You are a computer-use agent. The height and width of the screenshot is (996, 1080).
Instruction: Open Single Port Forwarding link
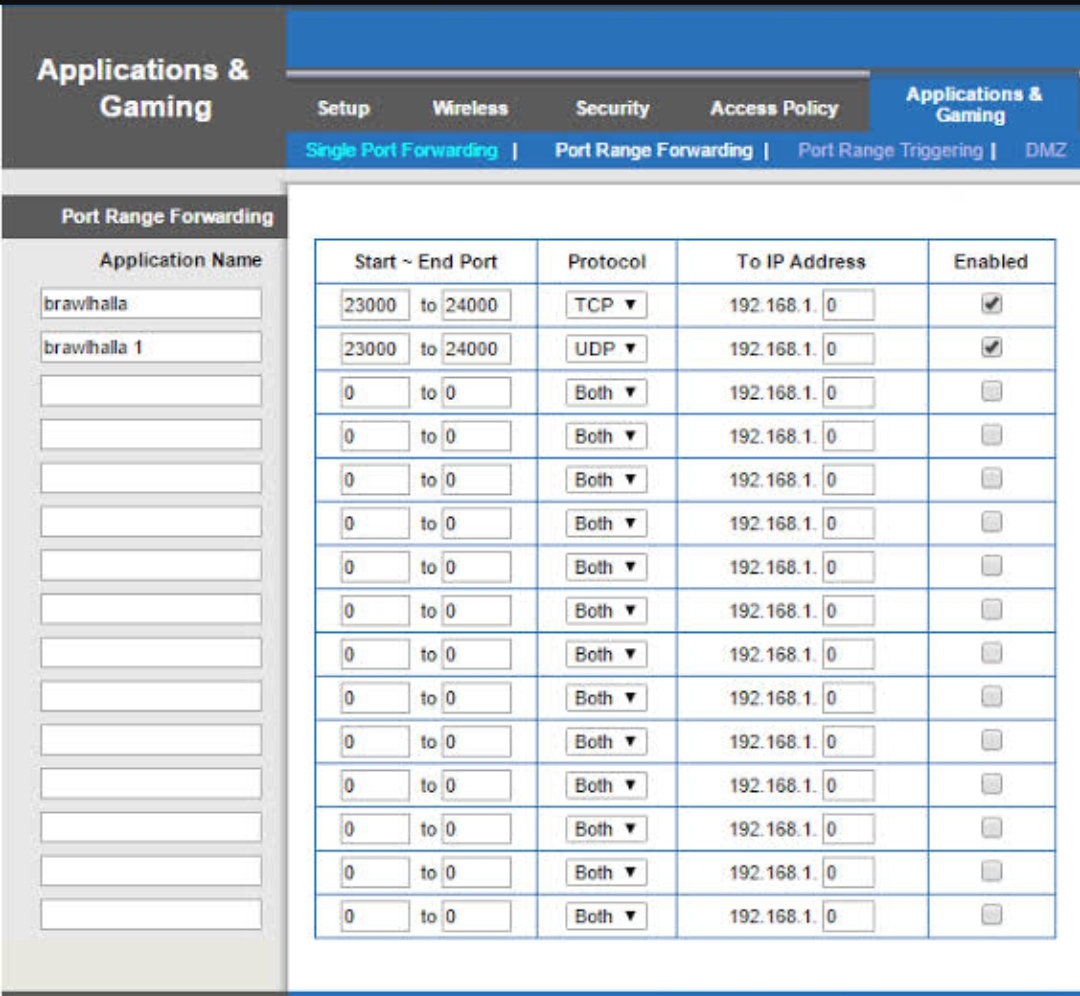tap(401, 150)
